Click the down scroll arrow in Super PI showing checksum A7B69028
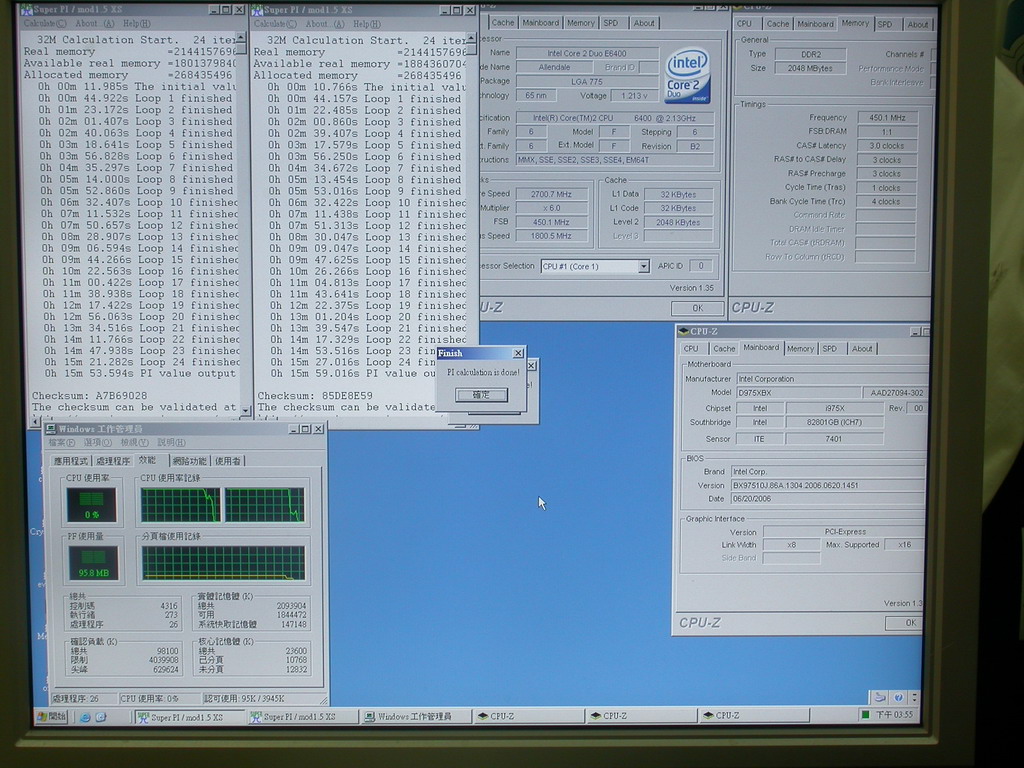The height and width of the screenshot is (768, 1024). (x=245, y=410)
